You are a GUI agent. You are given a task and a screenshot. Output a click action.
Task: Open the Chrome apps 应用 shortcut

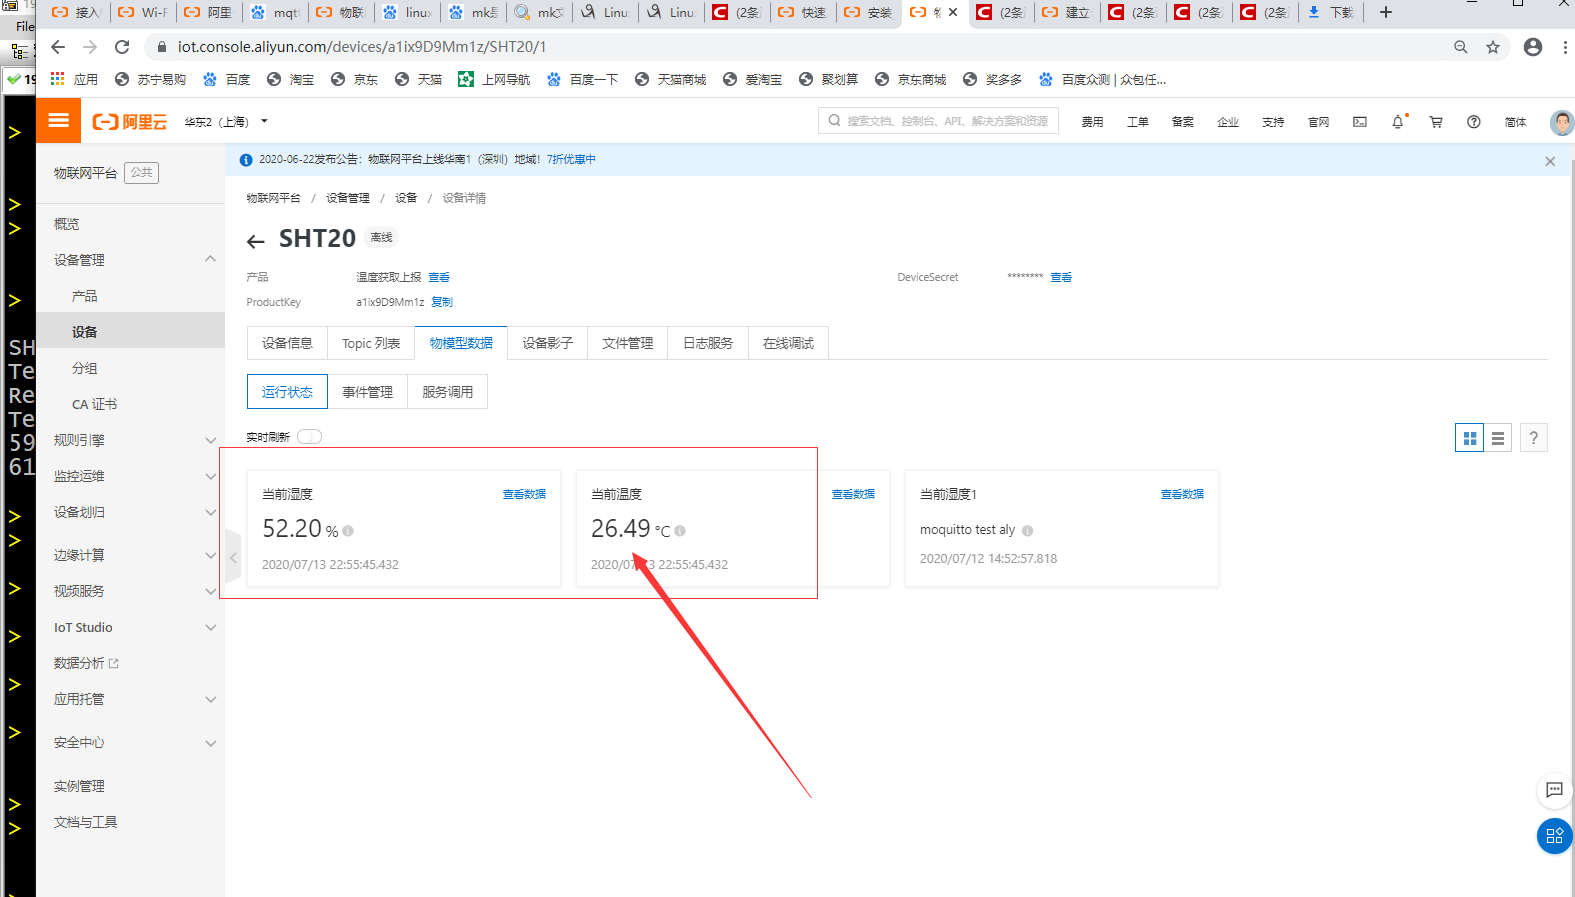click(x=74, y=79)
